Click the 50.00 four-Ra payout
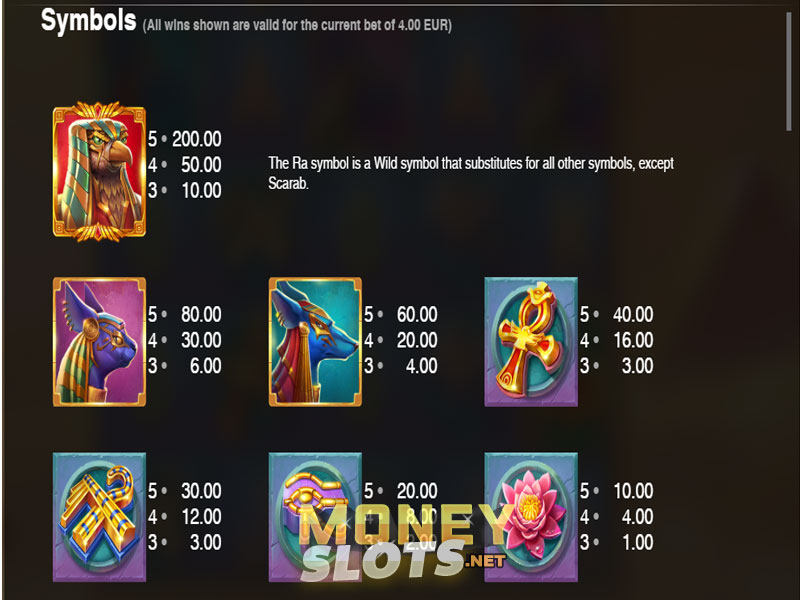 201,165
